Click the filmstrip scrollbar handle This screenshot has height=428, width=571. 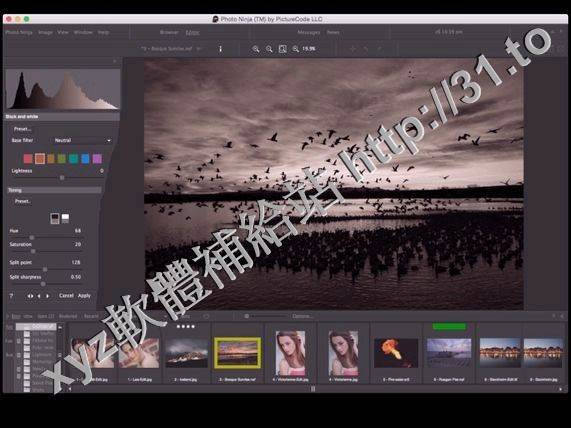click(x=313, y=389)
